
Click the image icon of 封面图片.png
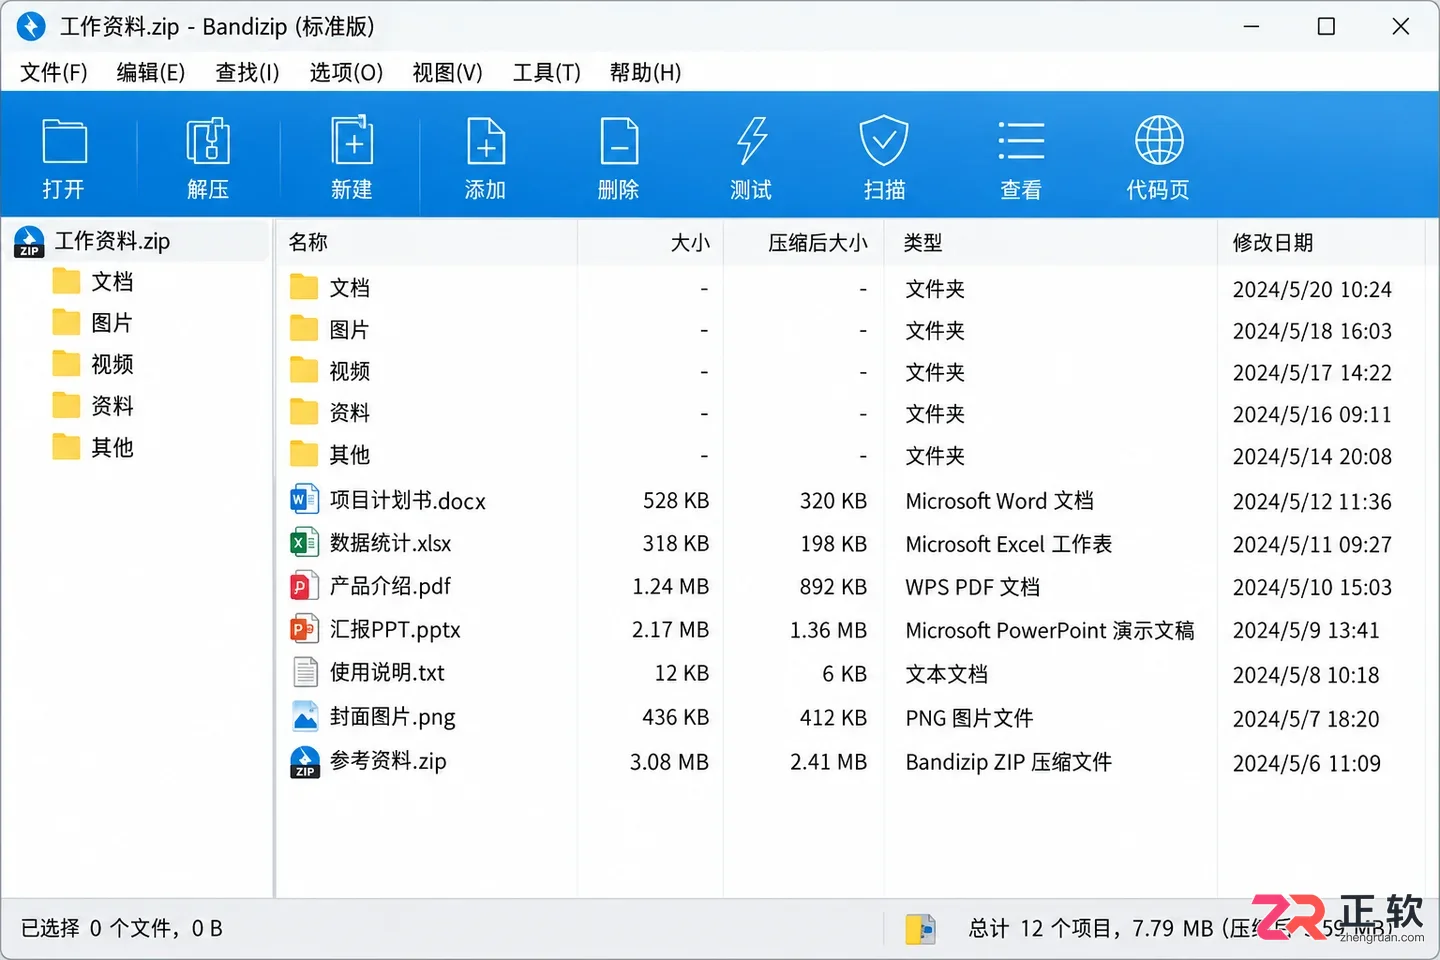(x=305, y=716)
